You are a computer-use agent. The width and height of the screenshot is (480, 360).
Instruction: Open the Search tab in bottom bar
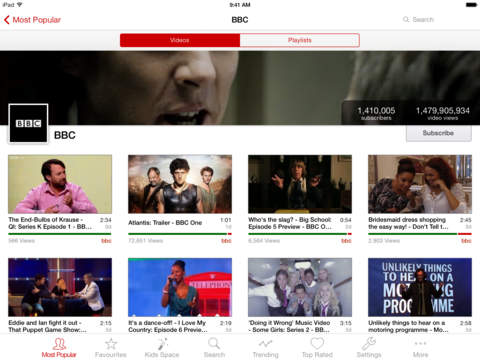214,348
